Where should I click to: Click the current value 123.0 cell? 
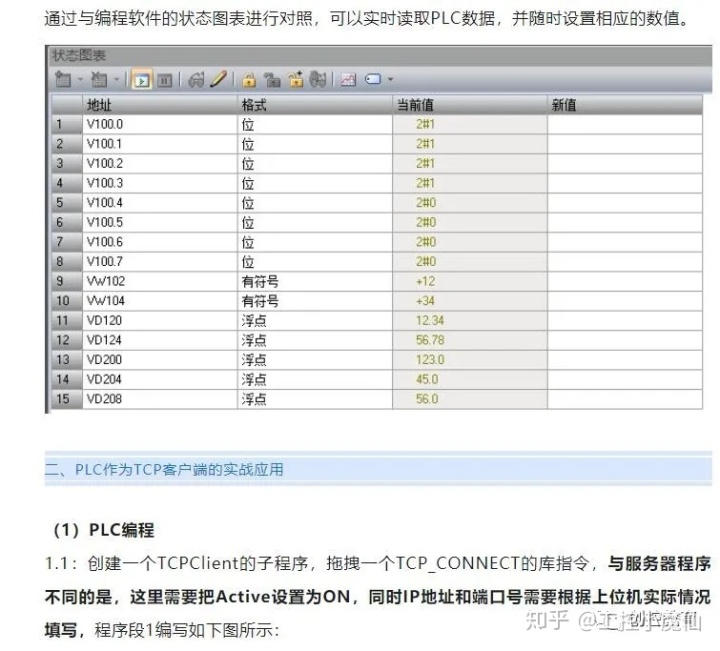(x=470, y=360)
